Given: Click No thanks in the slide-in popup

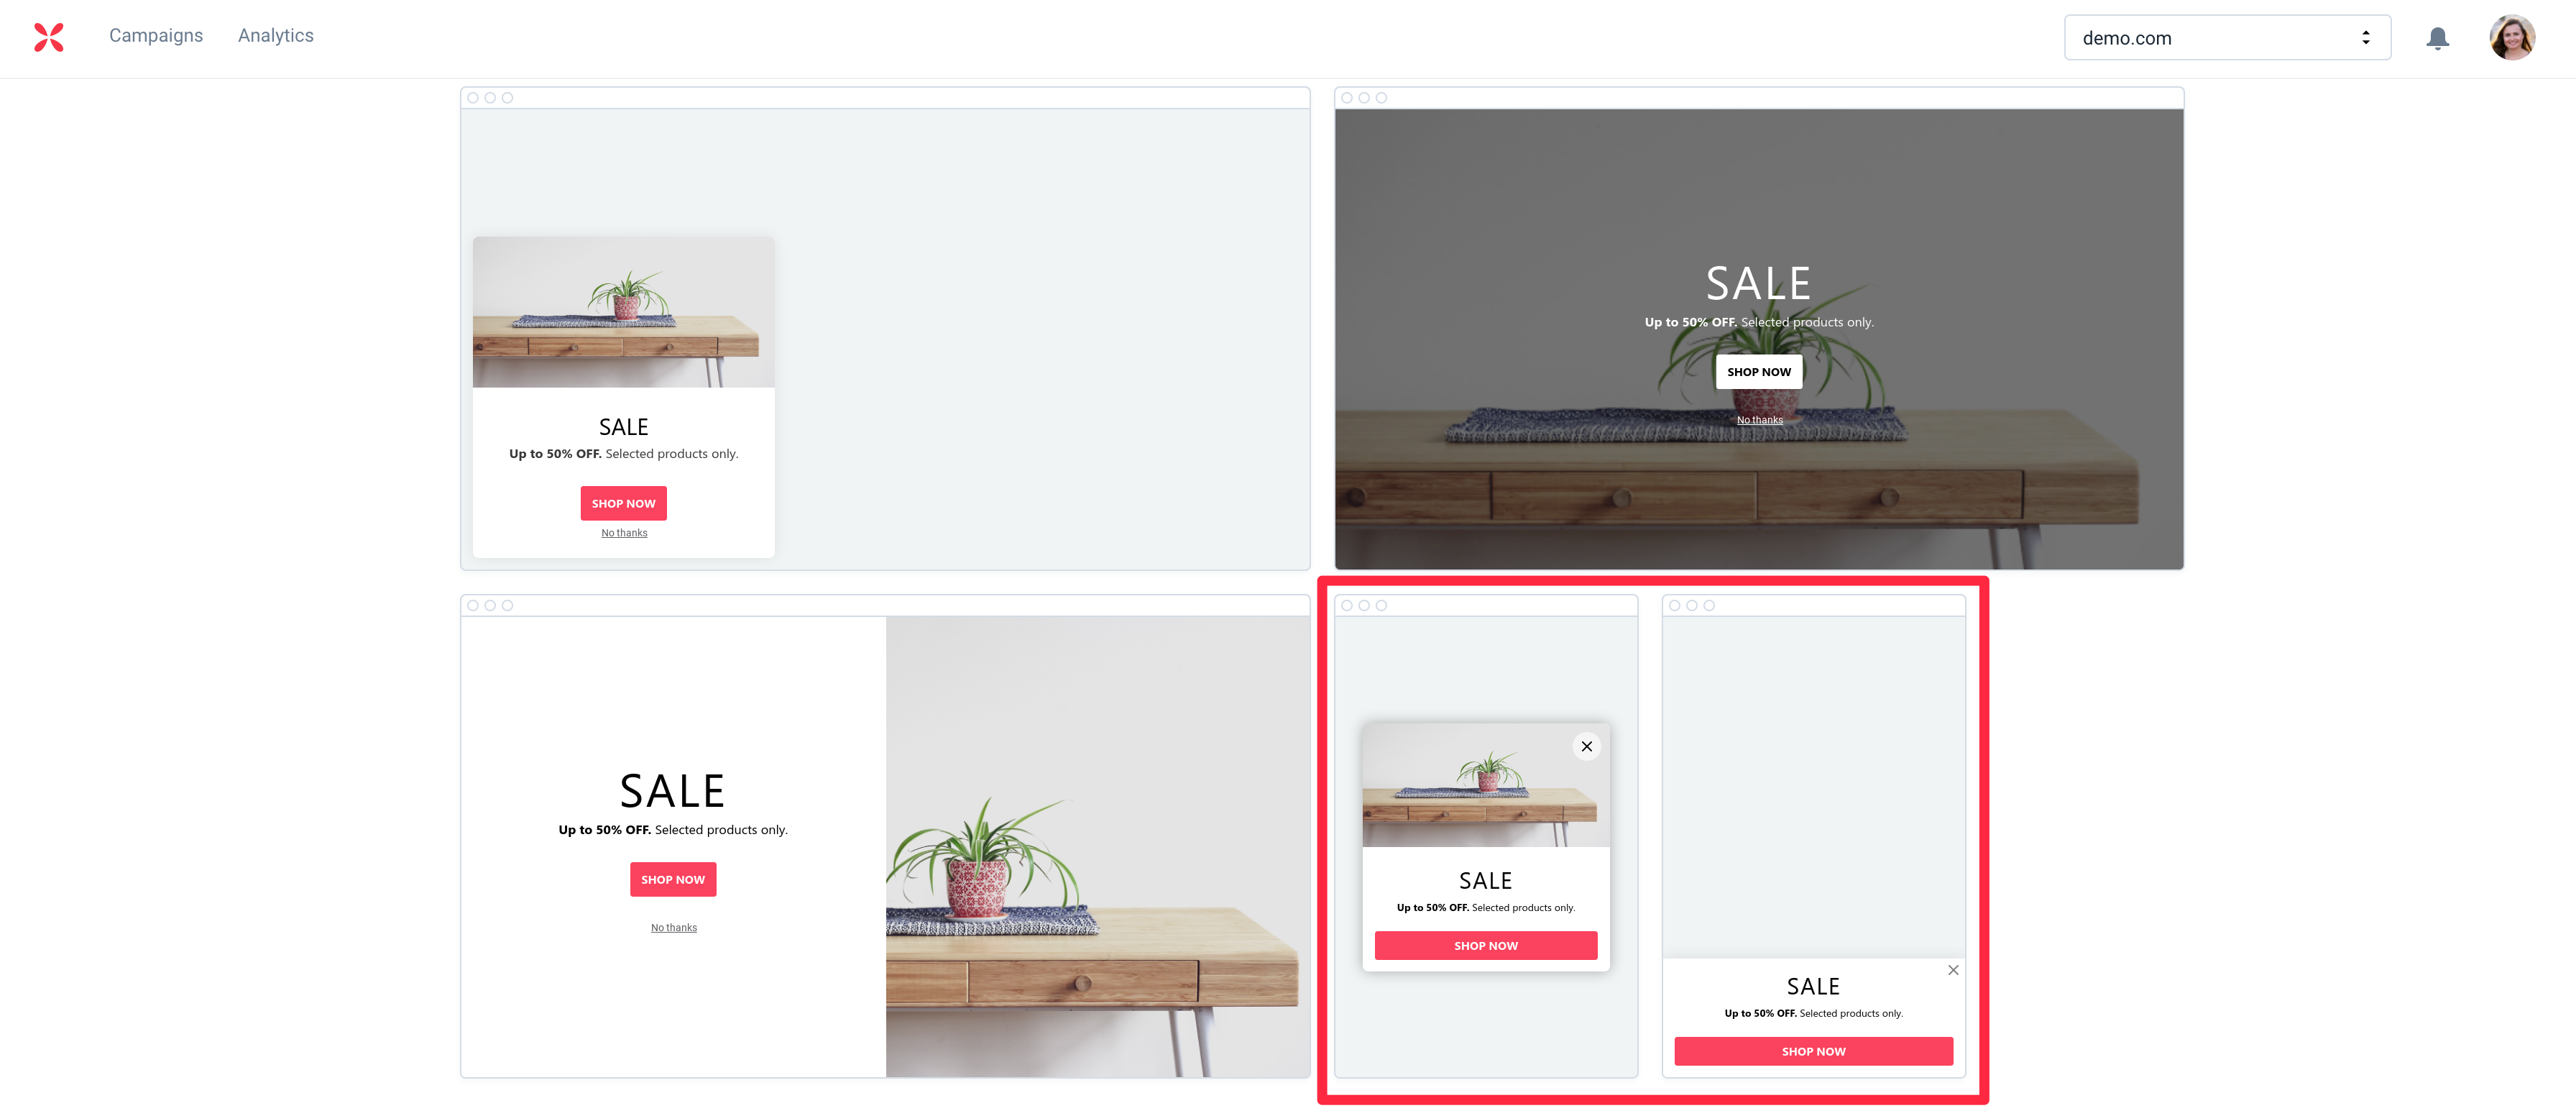Looking at the screenshot, I should (624, 533).
